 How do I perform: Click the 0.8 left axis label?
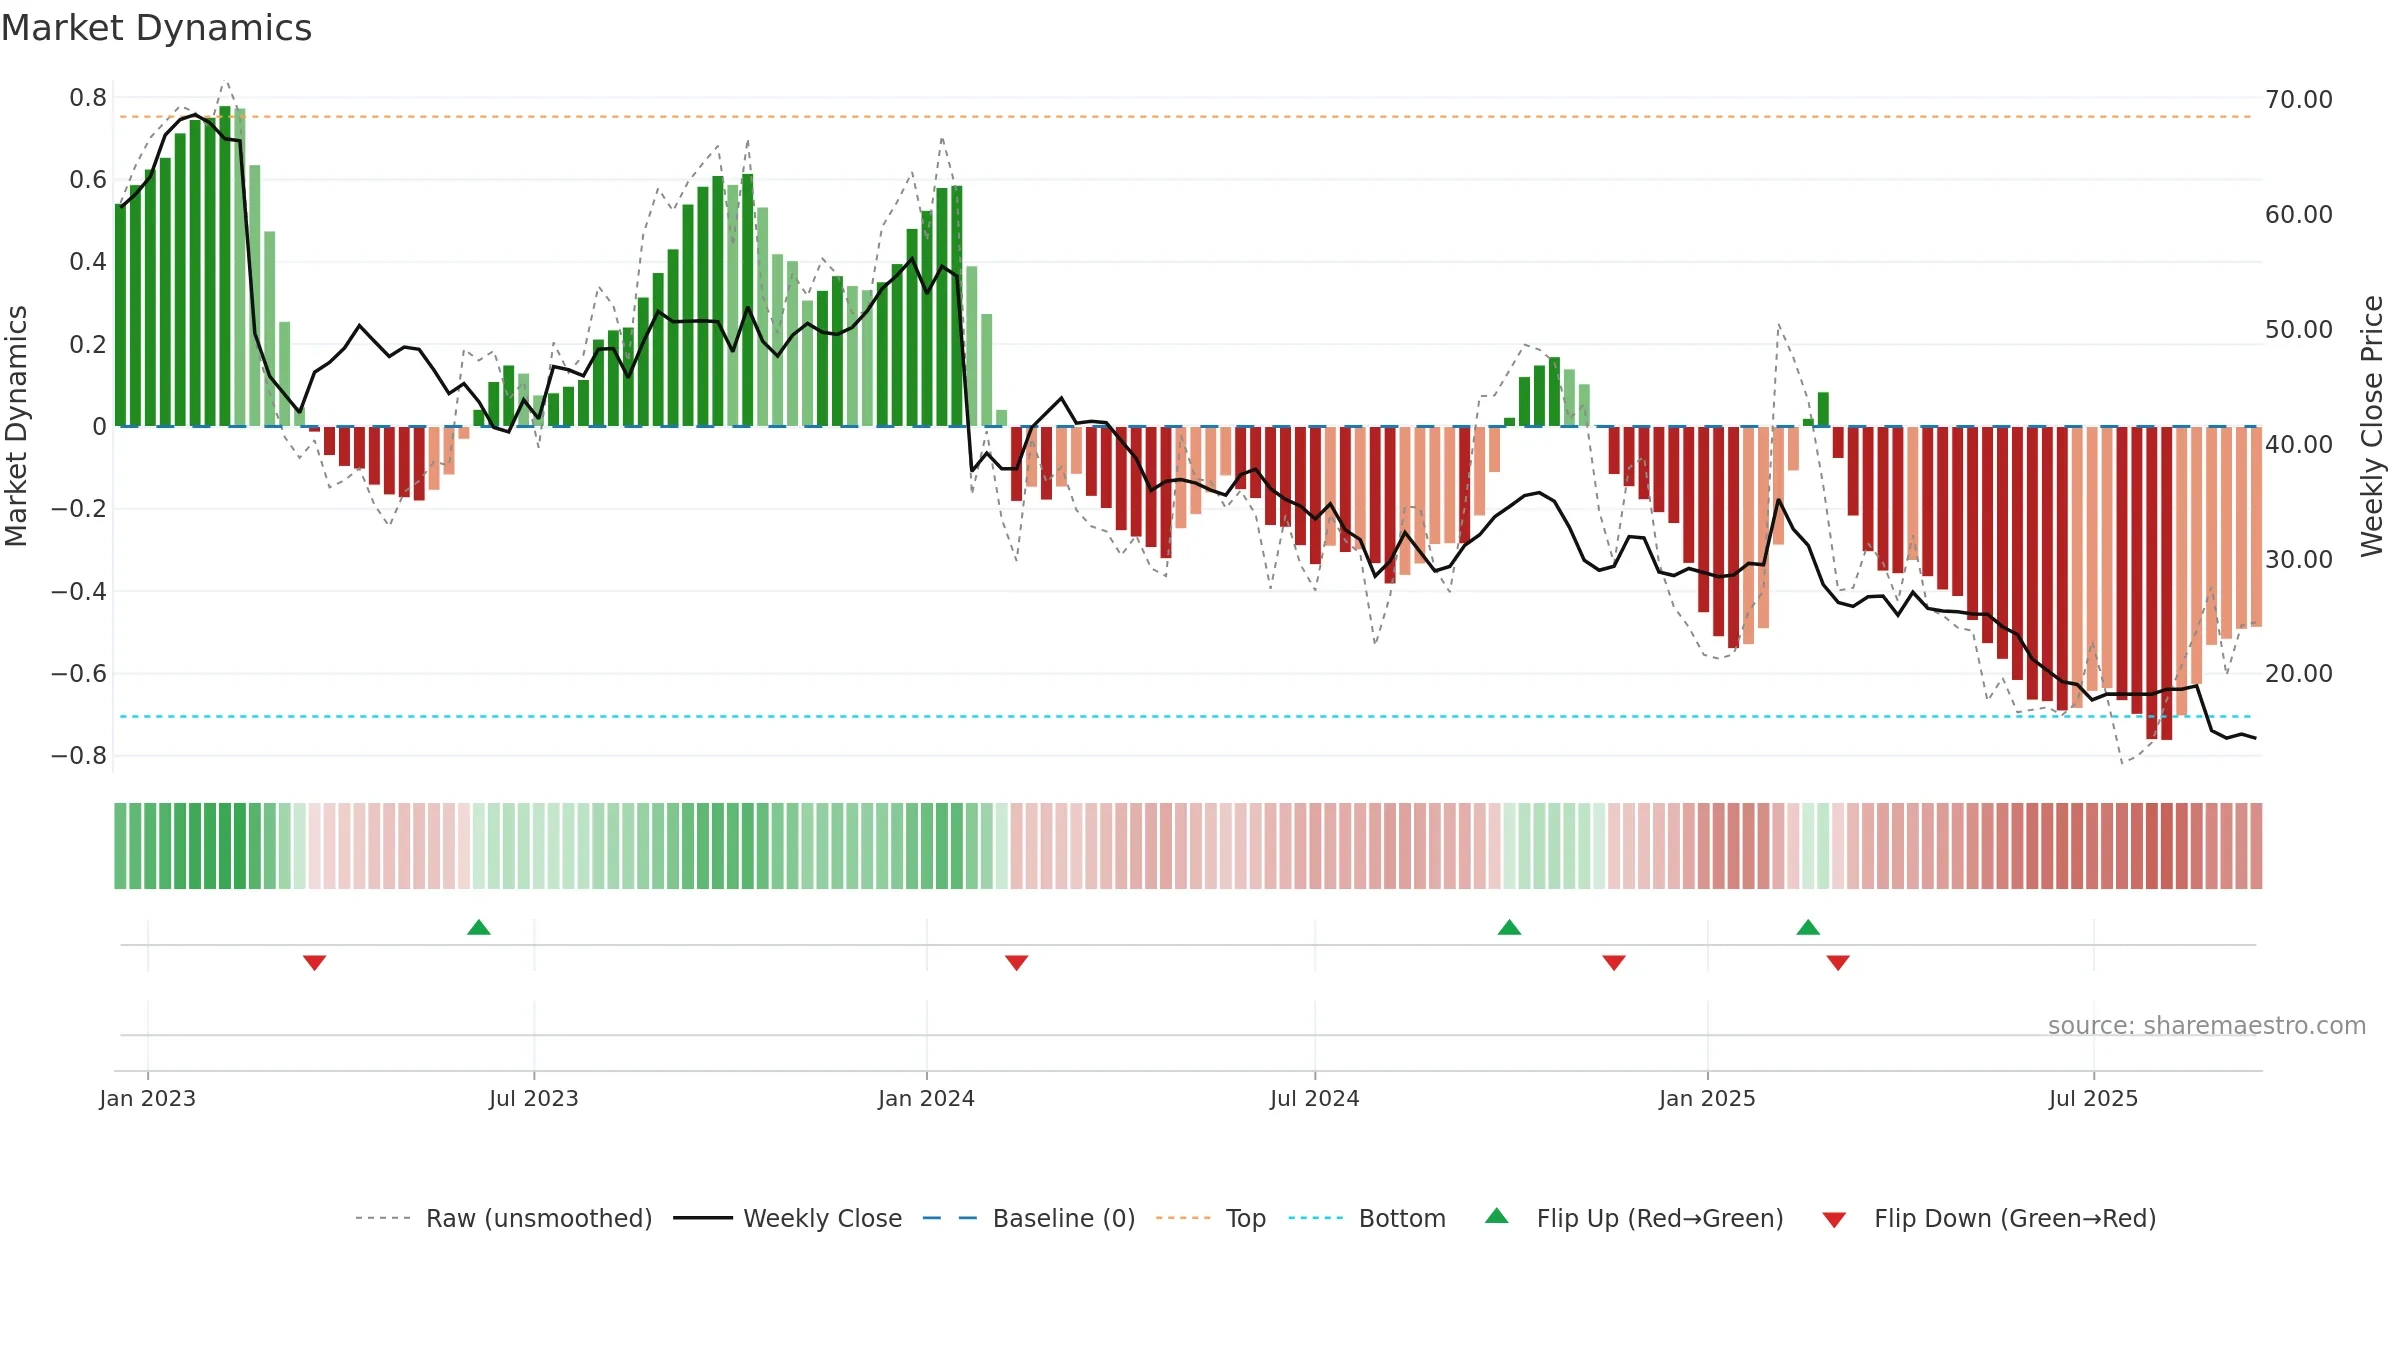tap(88, 97)
